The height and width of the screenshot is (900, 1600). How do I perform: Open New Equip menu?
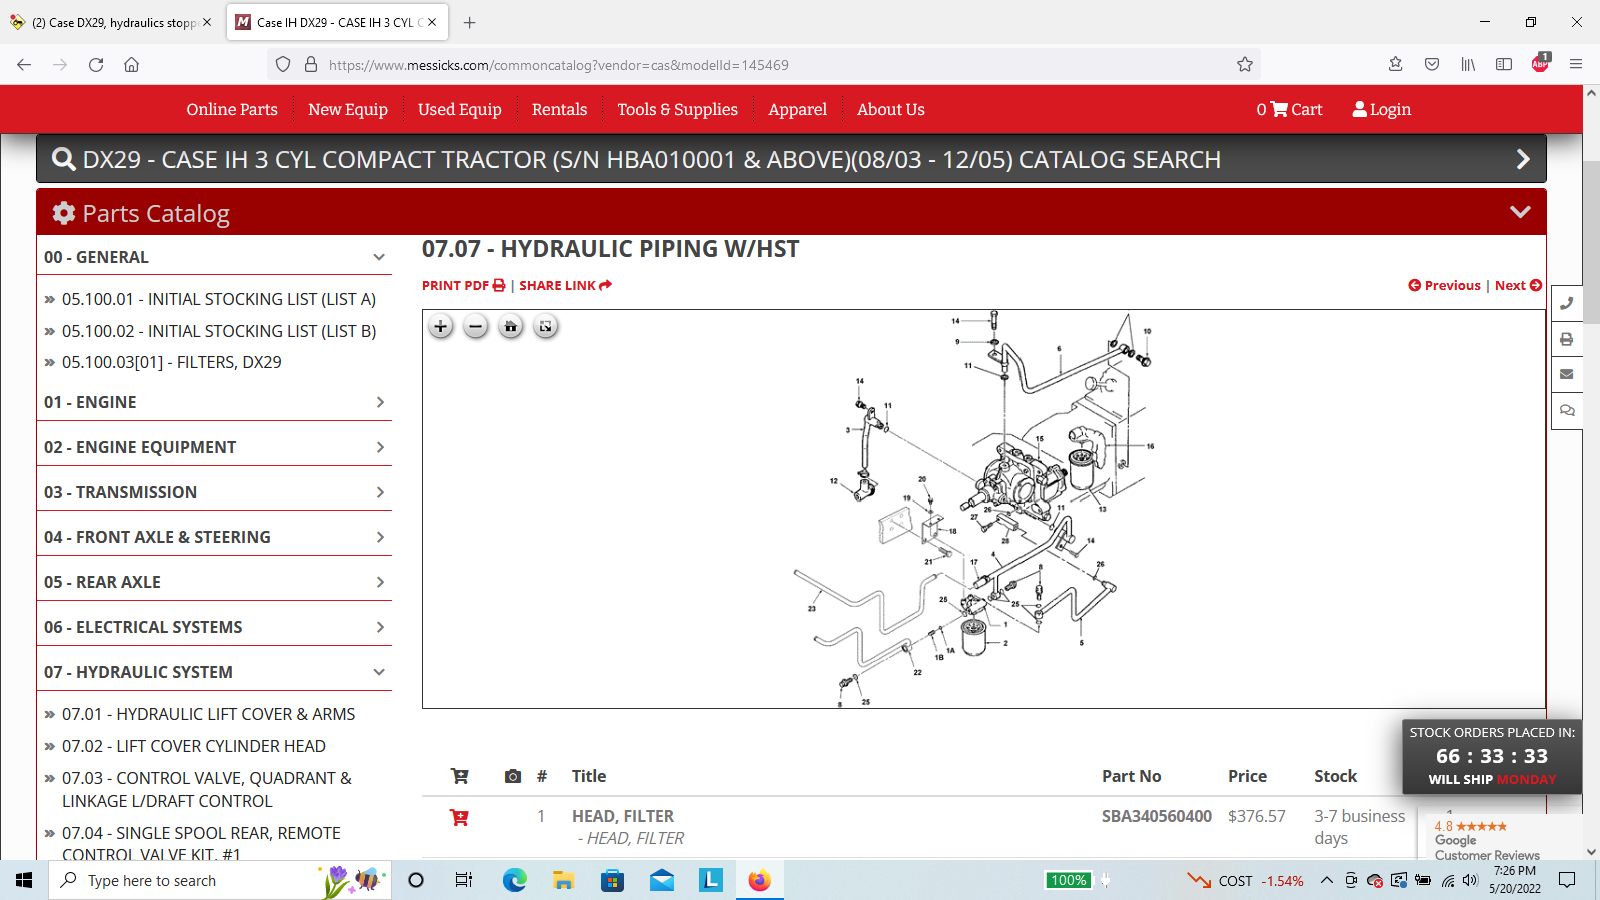(348, 109)
